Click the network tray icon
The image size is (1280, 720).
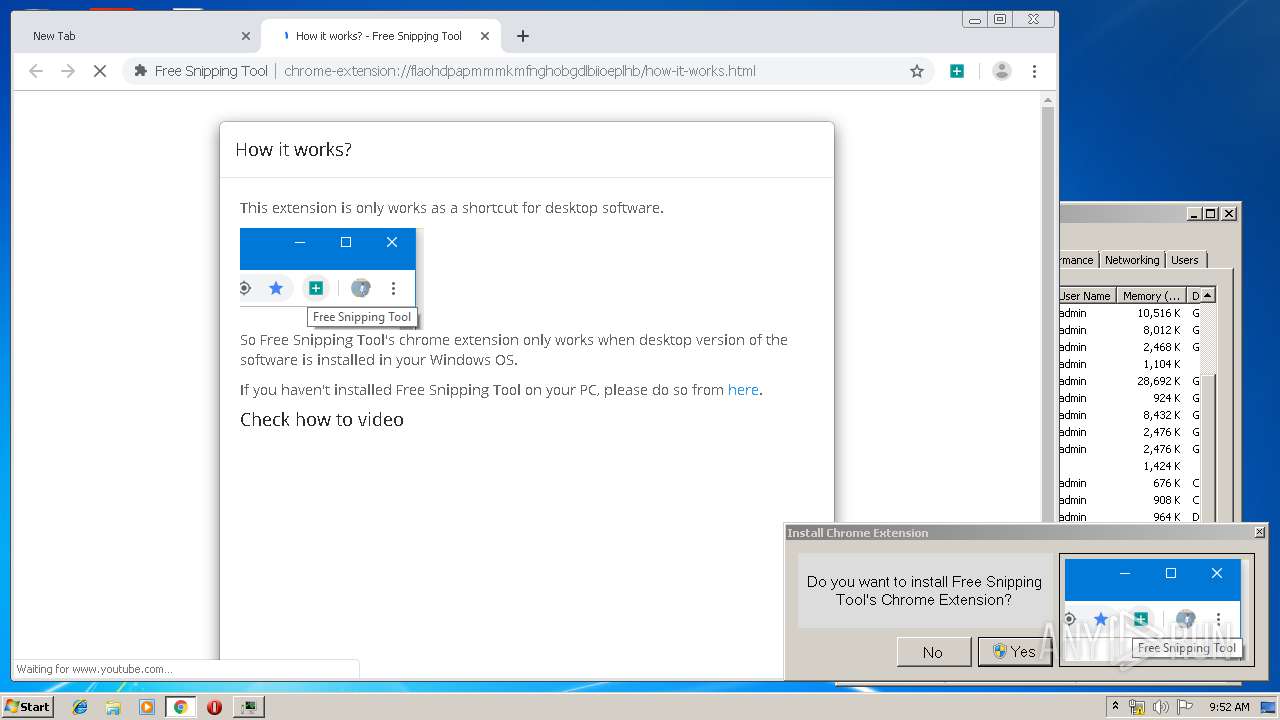(1137, 707)
